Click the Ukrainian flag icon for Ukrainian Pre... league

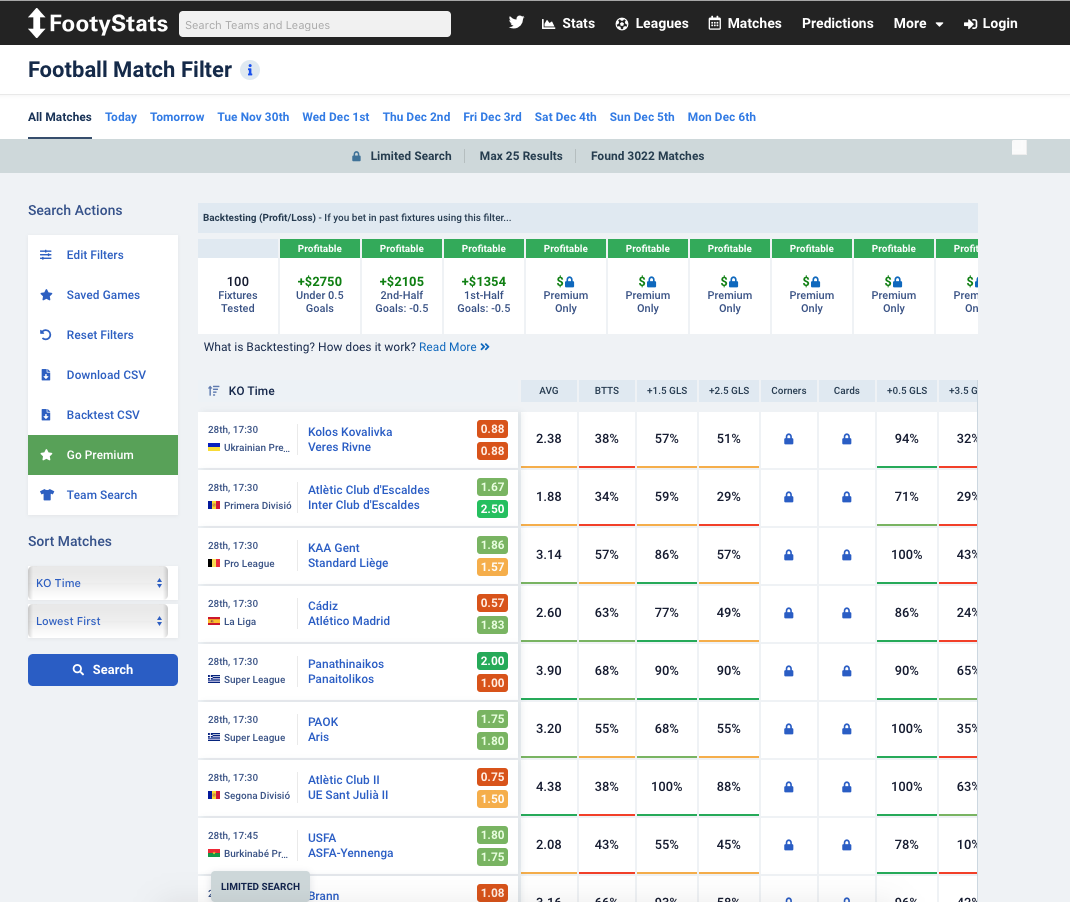coord(214,448)
